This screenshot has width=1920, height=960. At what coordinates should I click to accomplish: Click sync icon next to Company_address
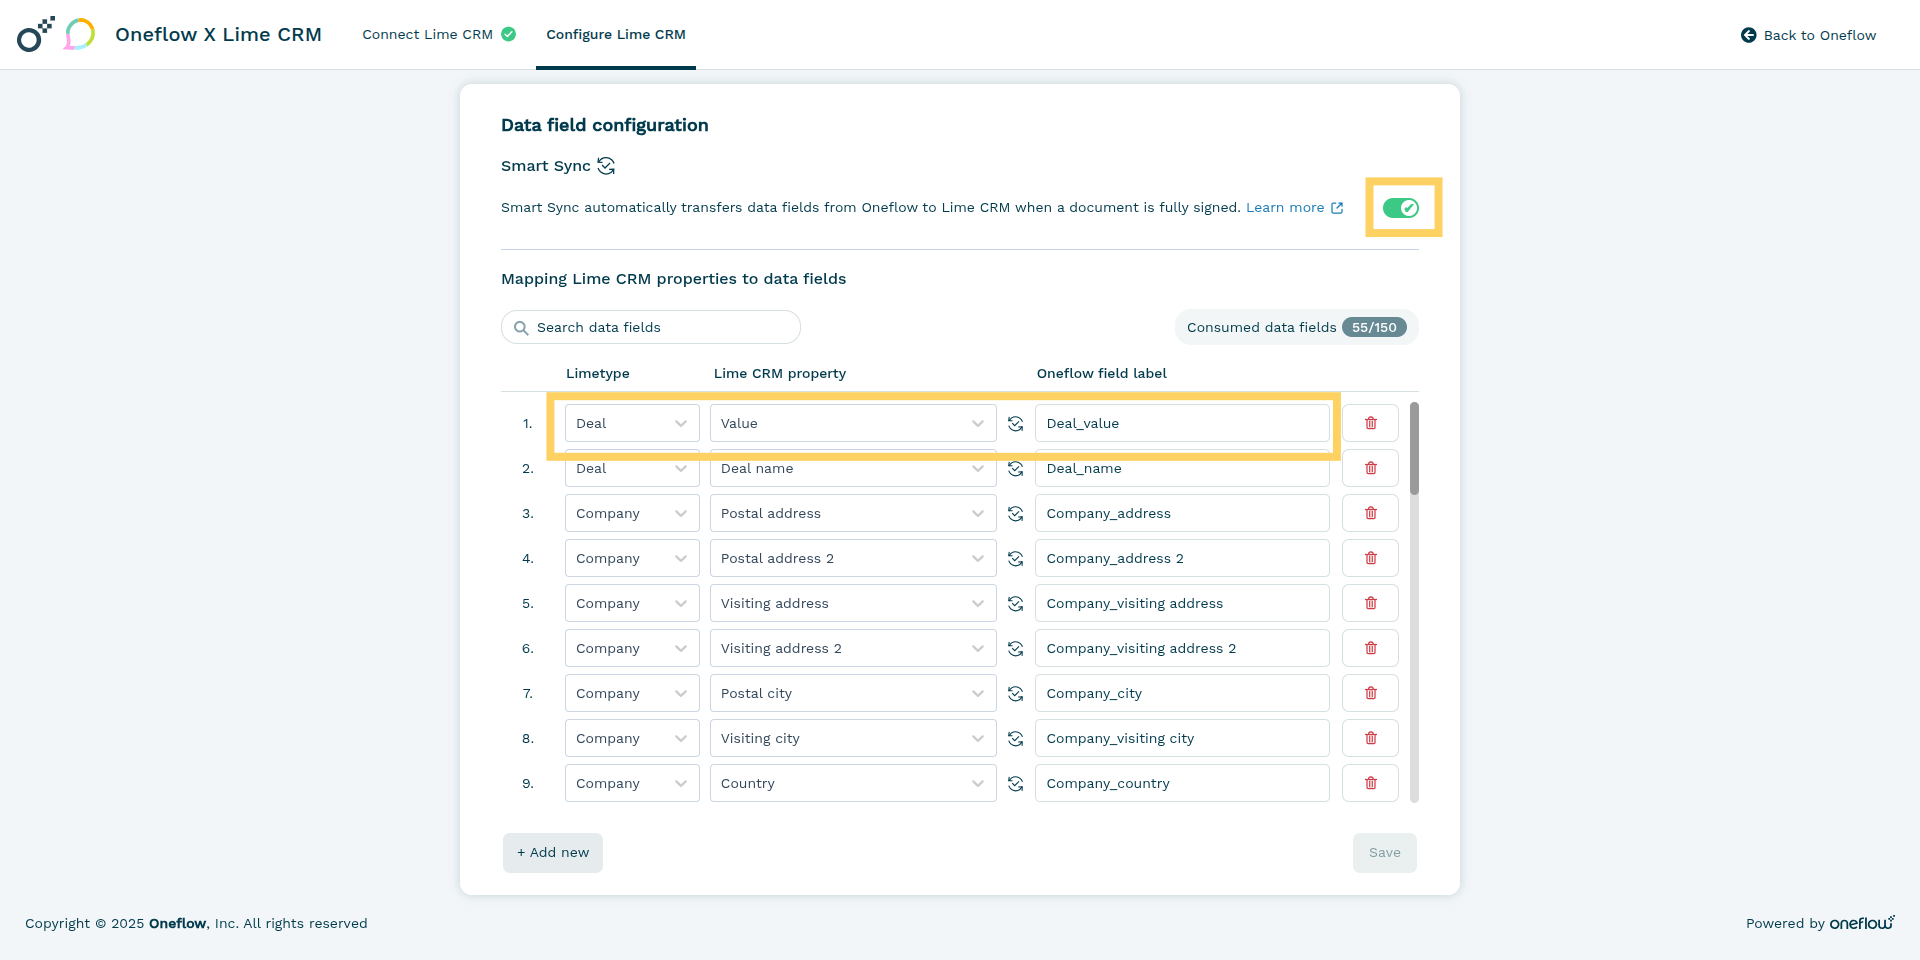pyautogui.click(x=1015, y=514)
